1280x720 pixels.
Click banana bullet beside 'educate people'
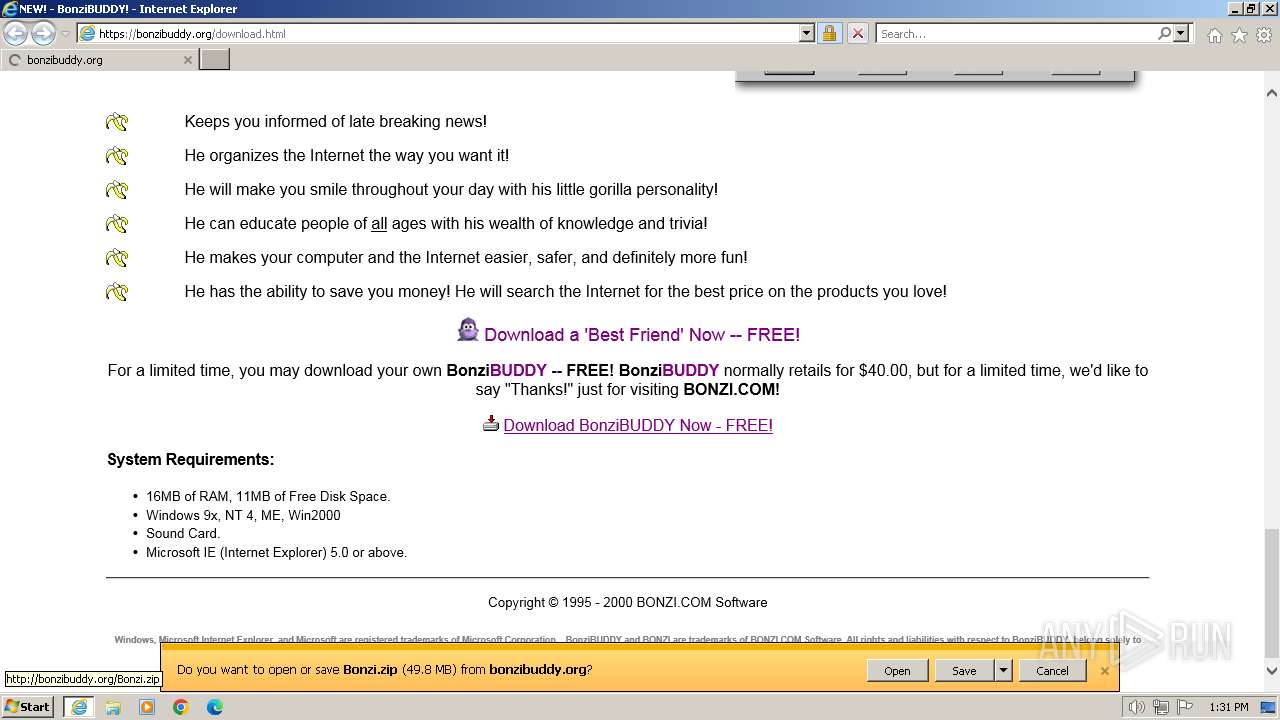[x=117, y=224]
